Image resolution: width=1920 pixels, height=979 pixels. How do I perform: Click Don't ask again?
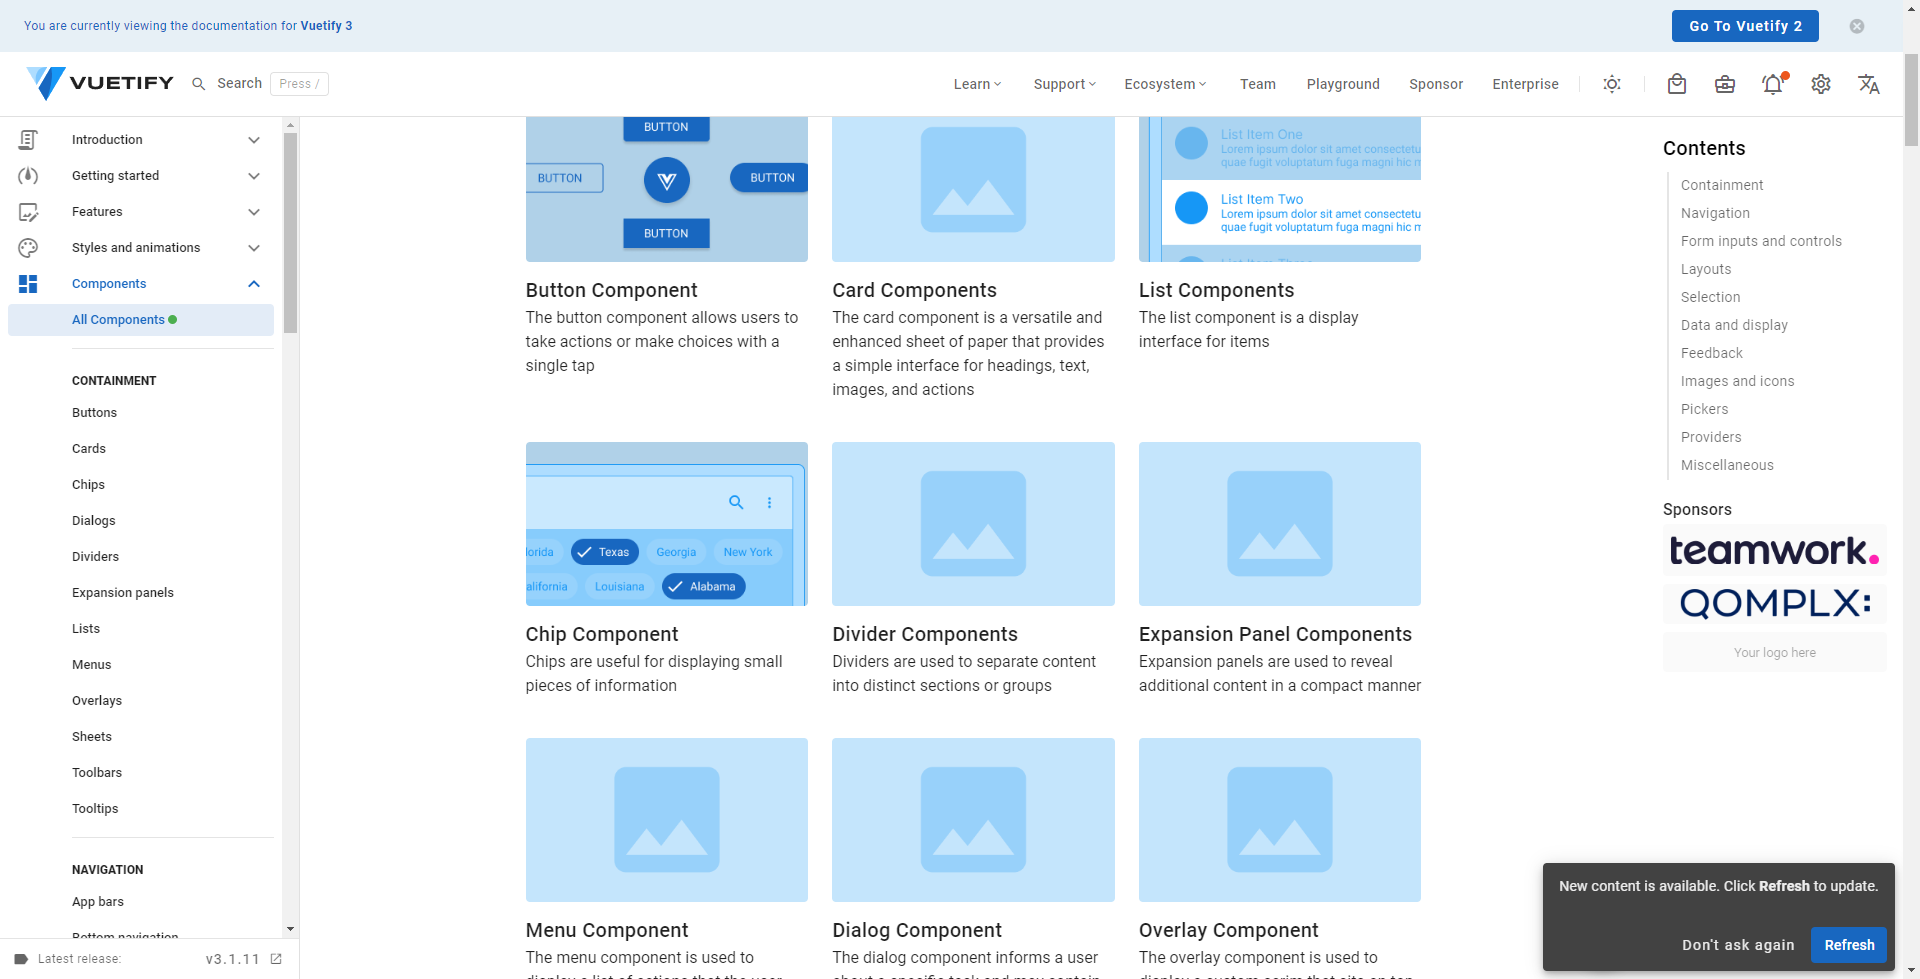1738,945
